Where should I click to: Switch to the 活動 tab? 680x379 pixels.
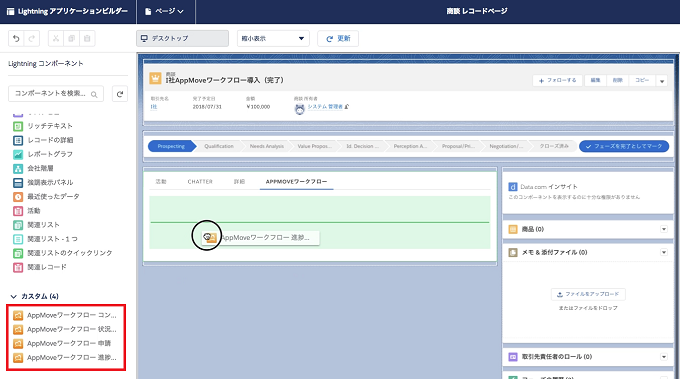point(161,182)
